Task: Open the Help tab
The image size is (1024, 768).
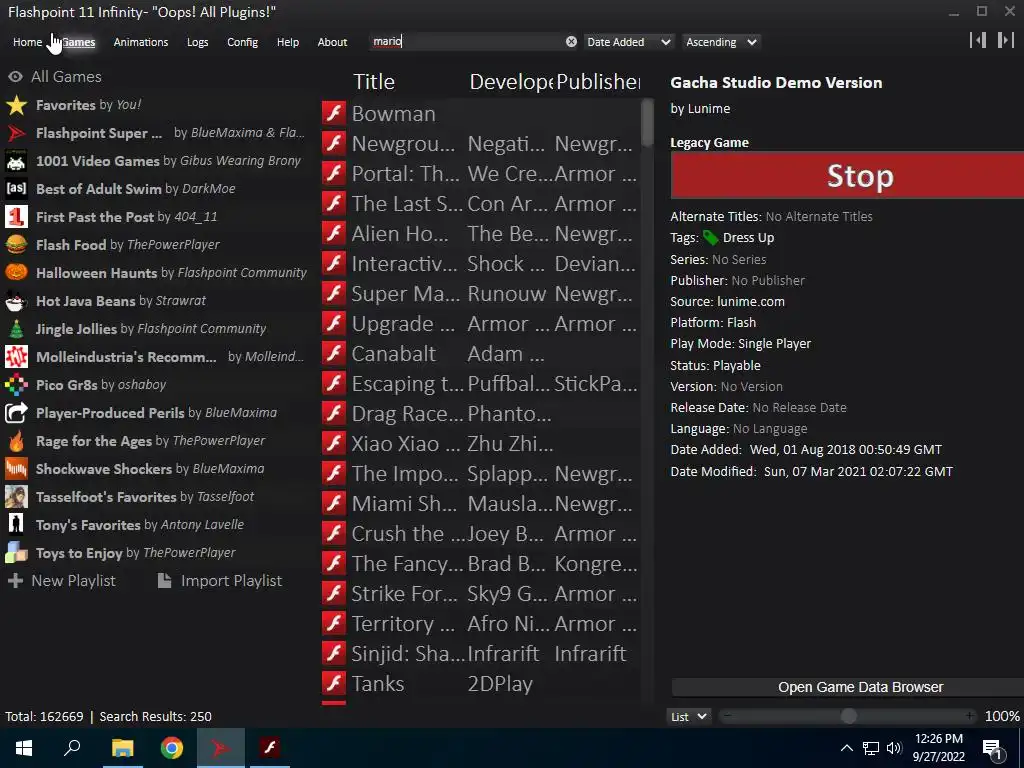Action: pyautogui.click(x=288, y=42)
